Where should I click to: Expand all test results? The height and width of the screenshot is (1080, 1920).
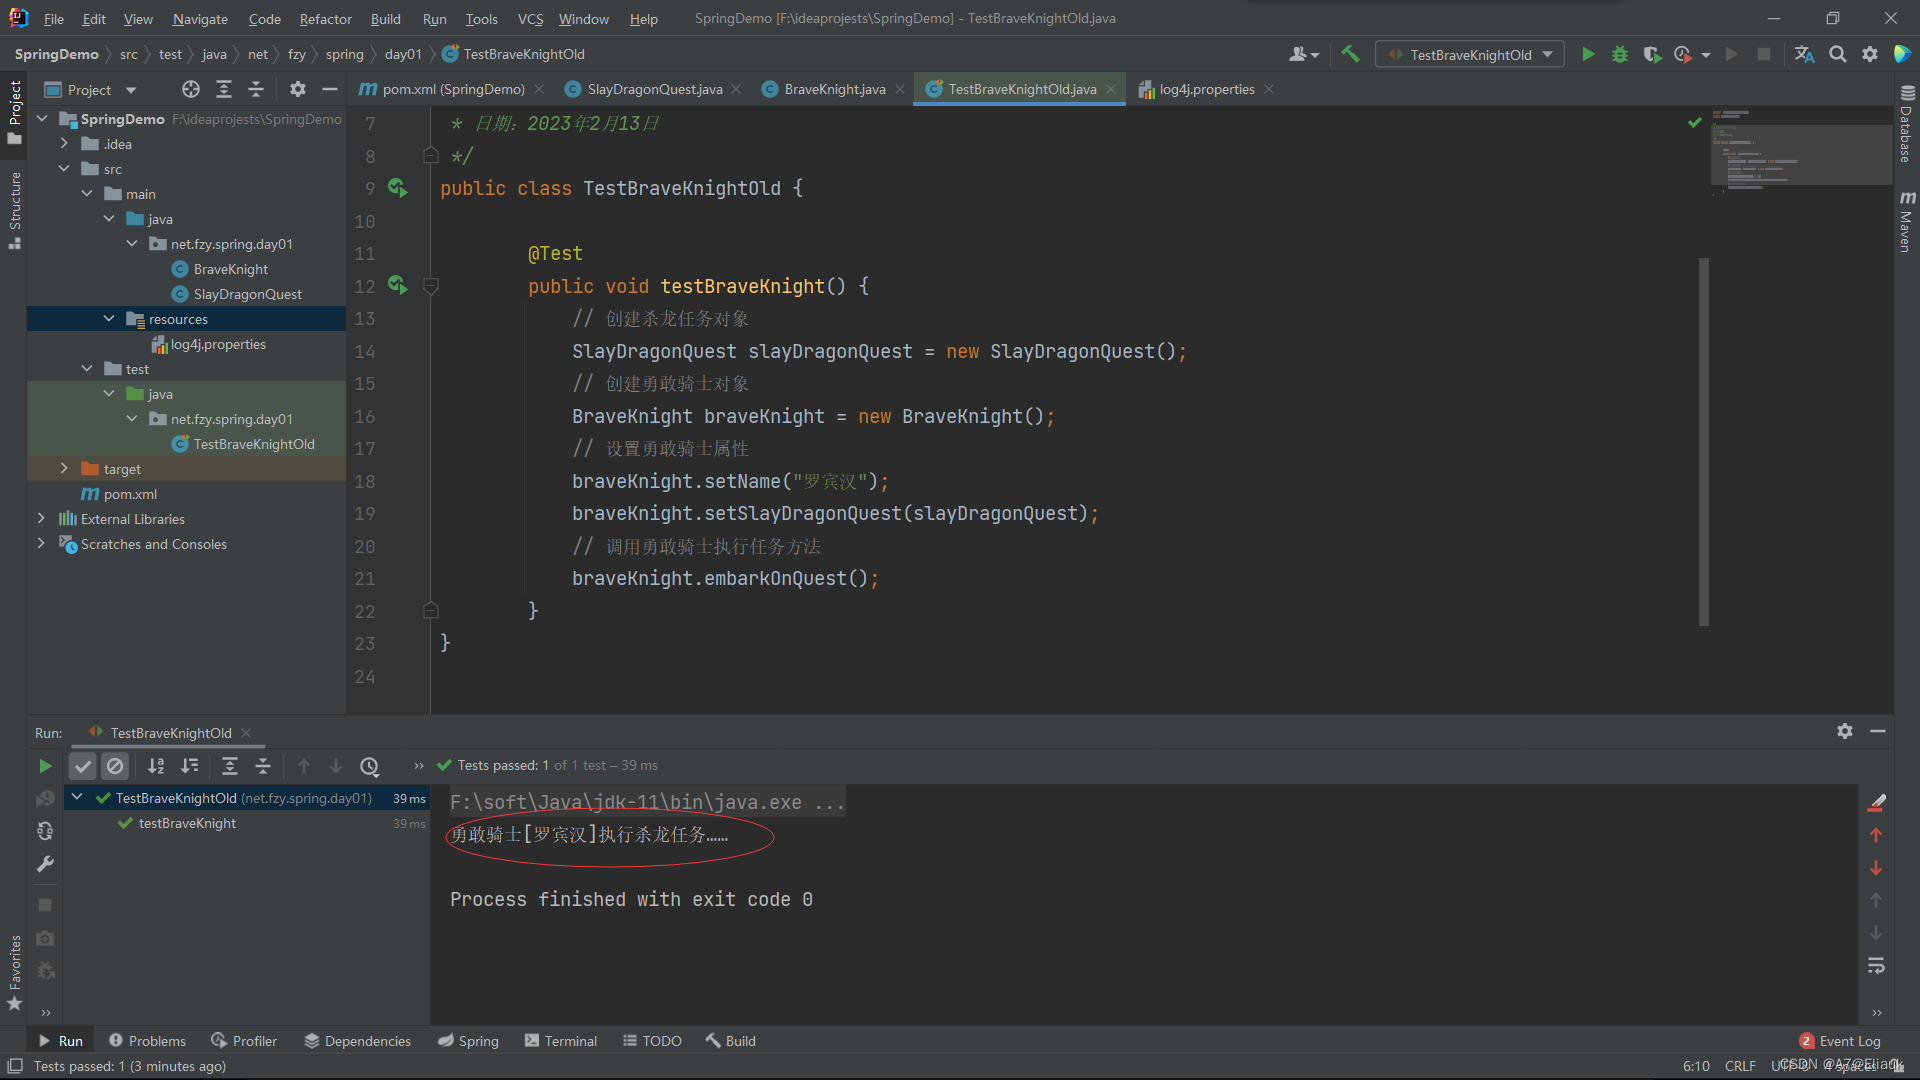coord(230,766)
